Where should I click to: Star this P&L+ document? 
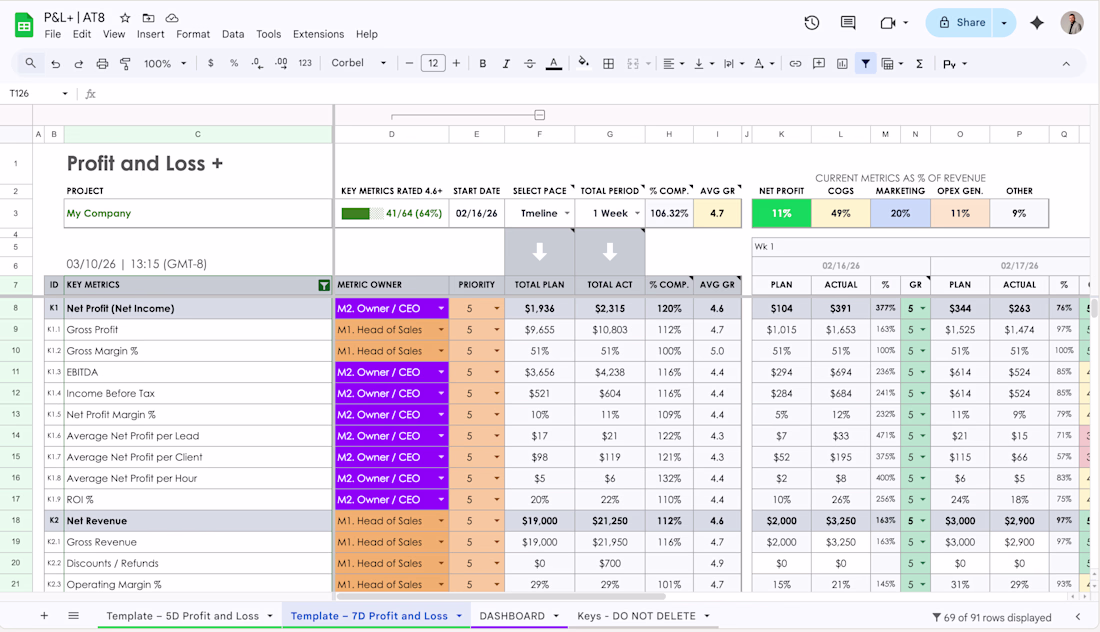point(125,18)
